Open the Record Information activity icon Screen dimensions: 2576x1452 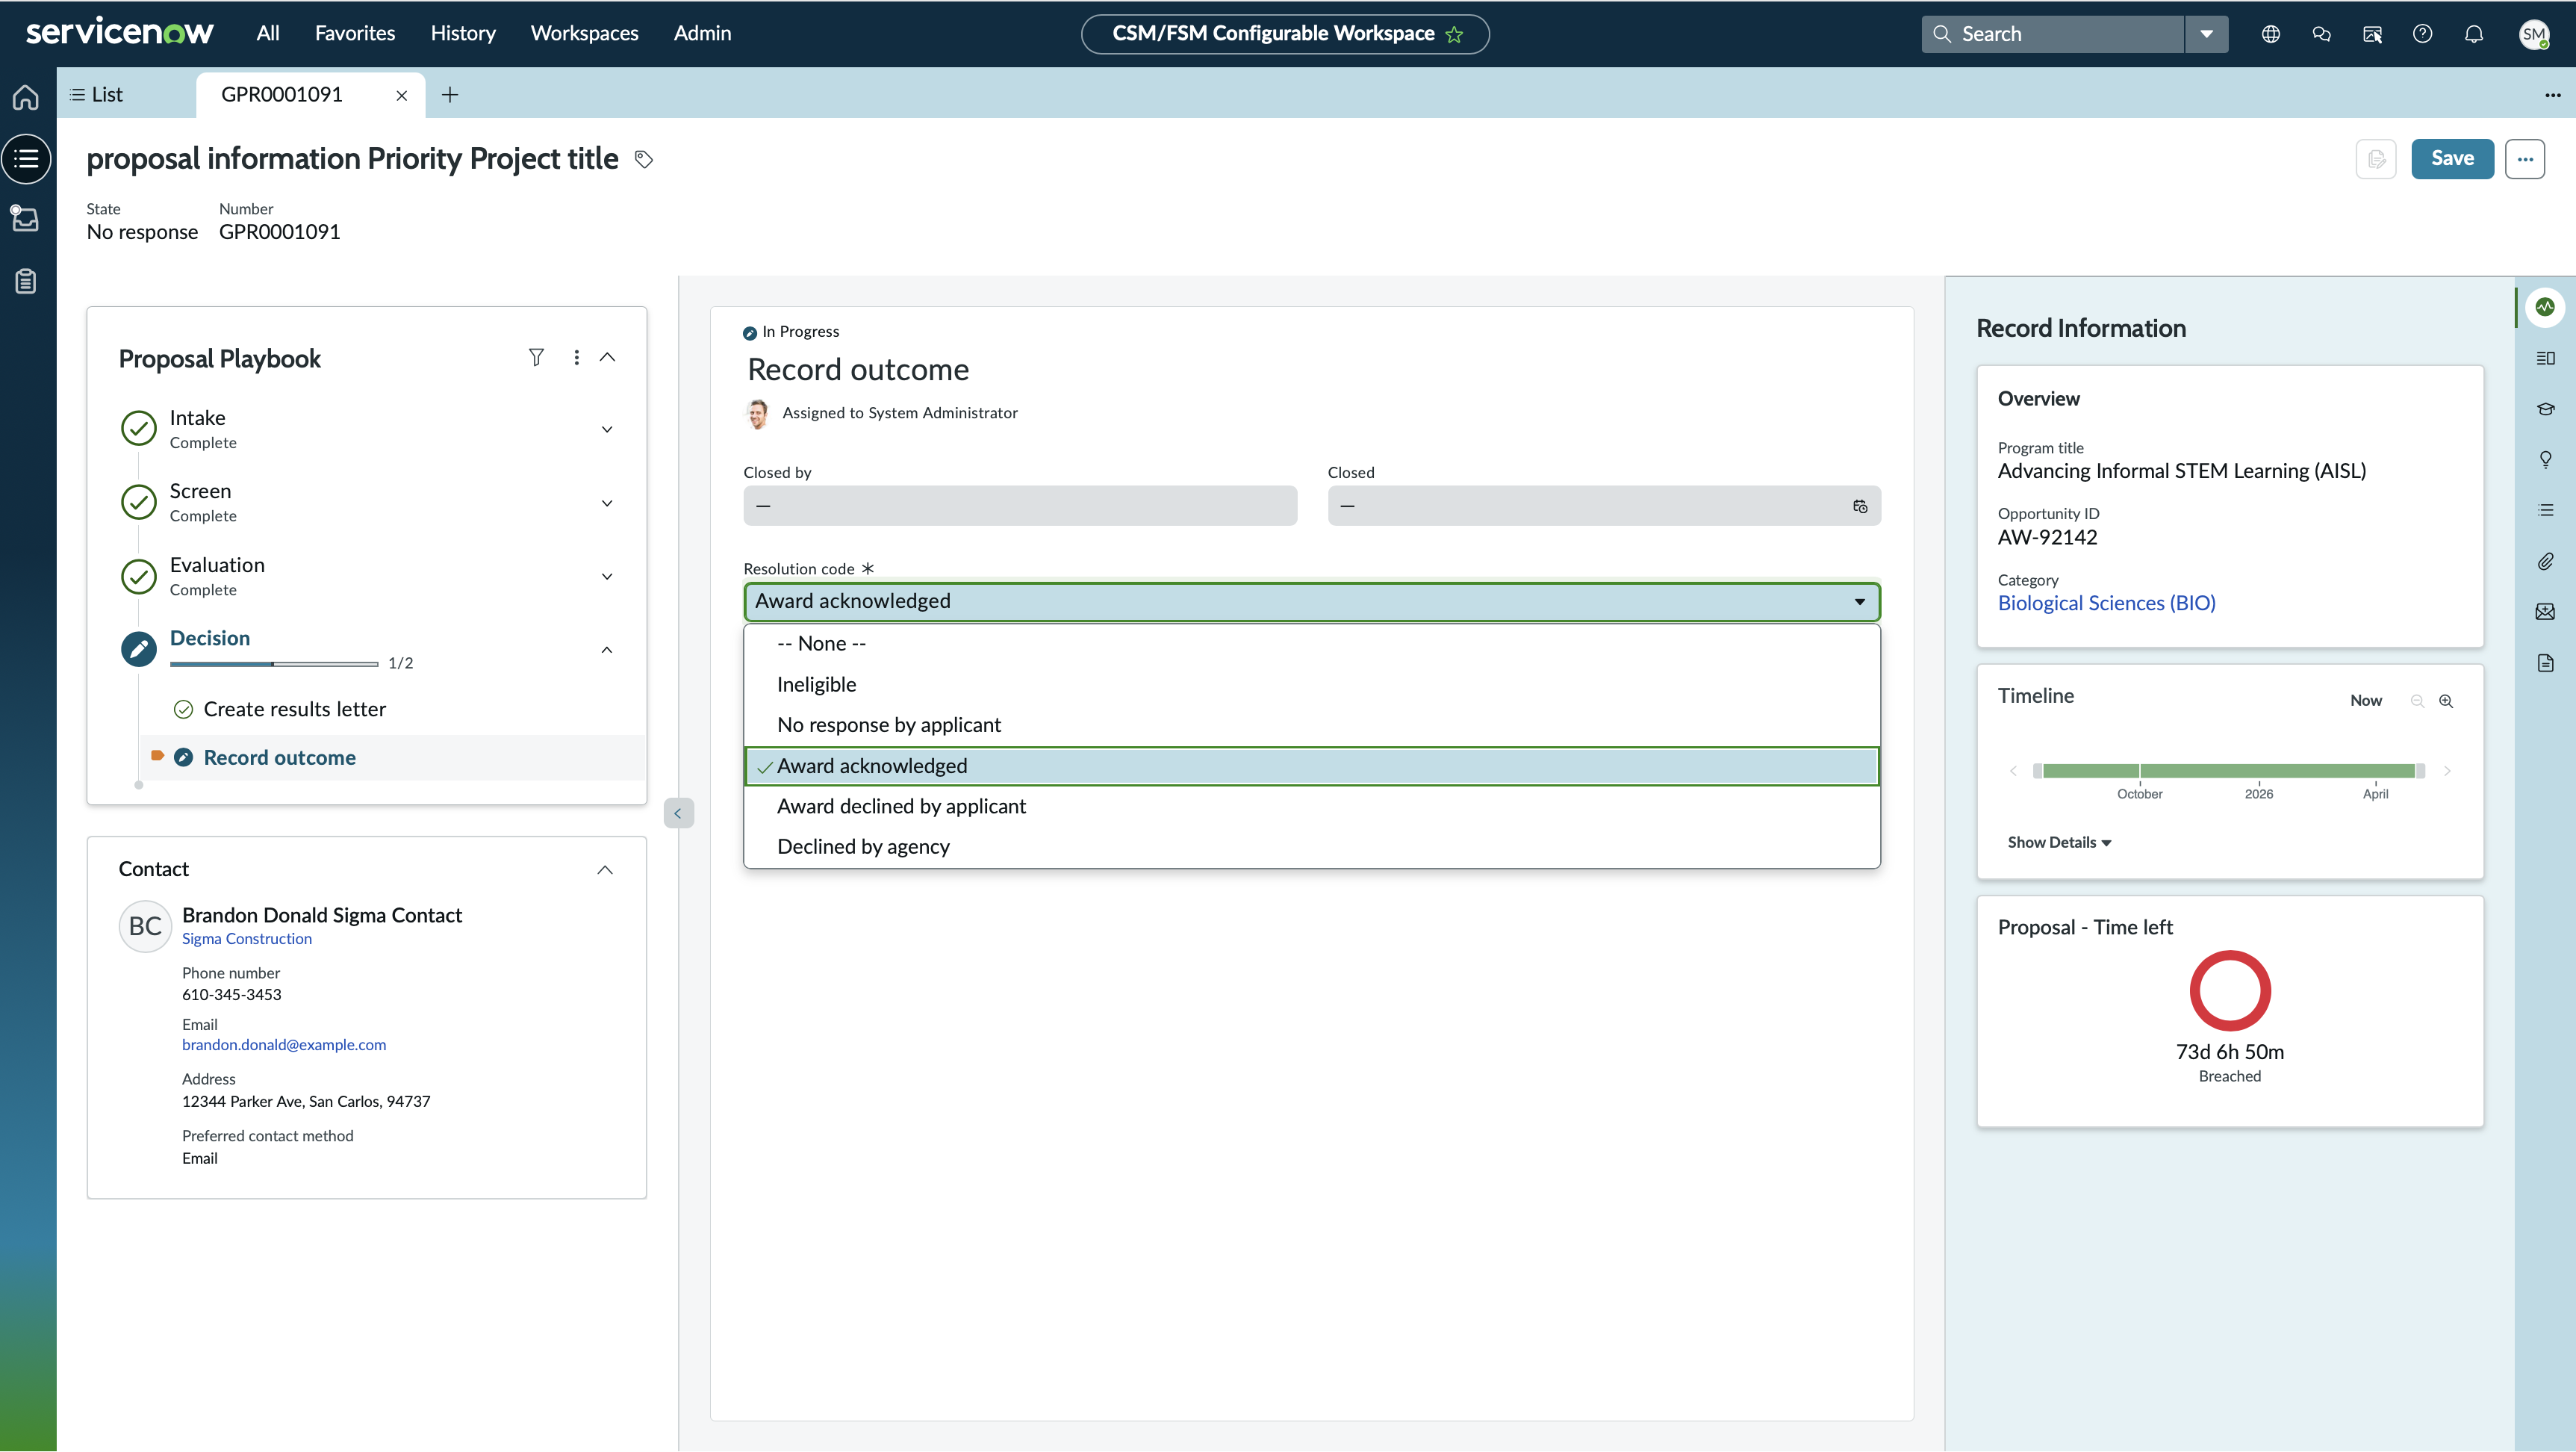(2544, 307)
